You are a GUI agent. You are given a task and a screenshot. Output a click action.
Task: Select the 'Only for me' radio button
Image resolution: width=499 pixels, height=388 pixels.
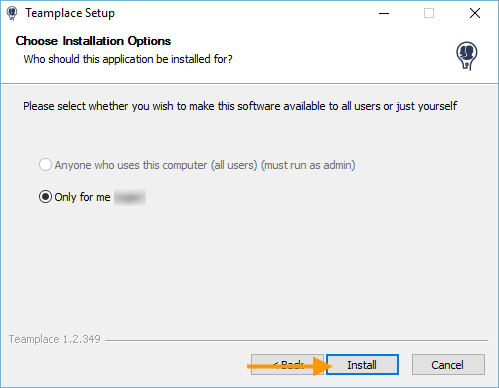[45, 197]
